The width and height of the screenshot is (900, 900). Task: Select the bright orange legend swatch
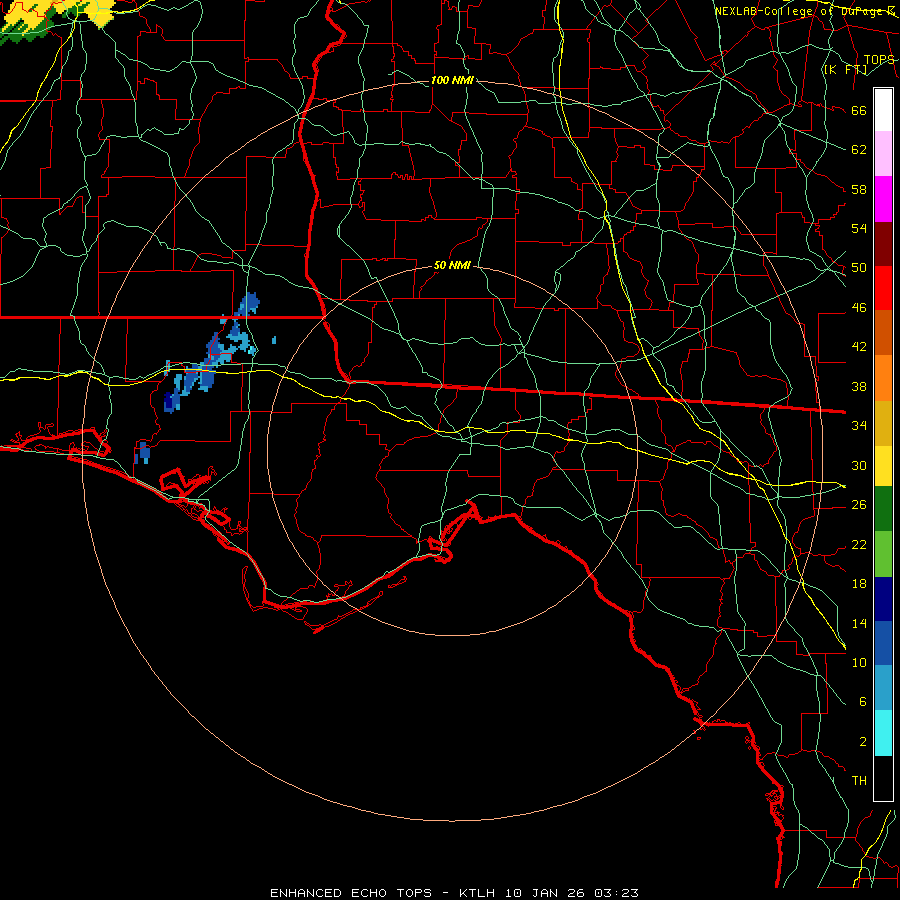tap(883, 378)
